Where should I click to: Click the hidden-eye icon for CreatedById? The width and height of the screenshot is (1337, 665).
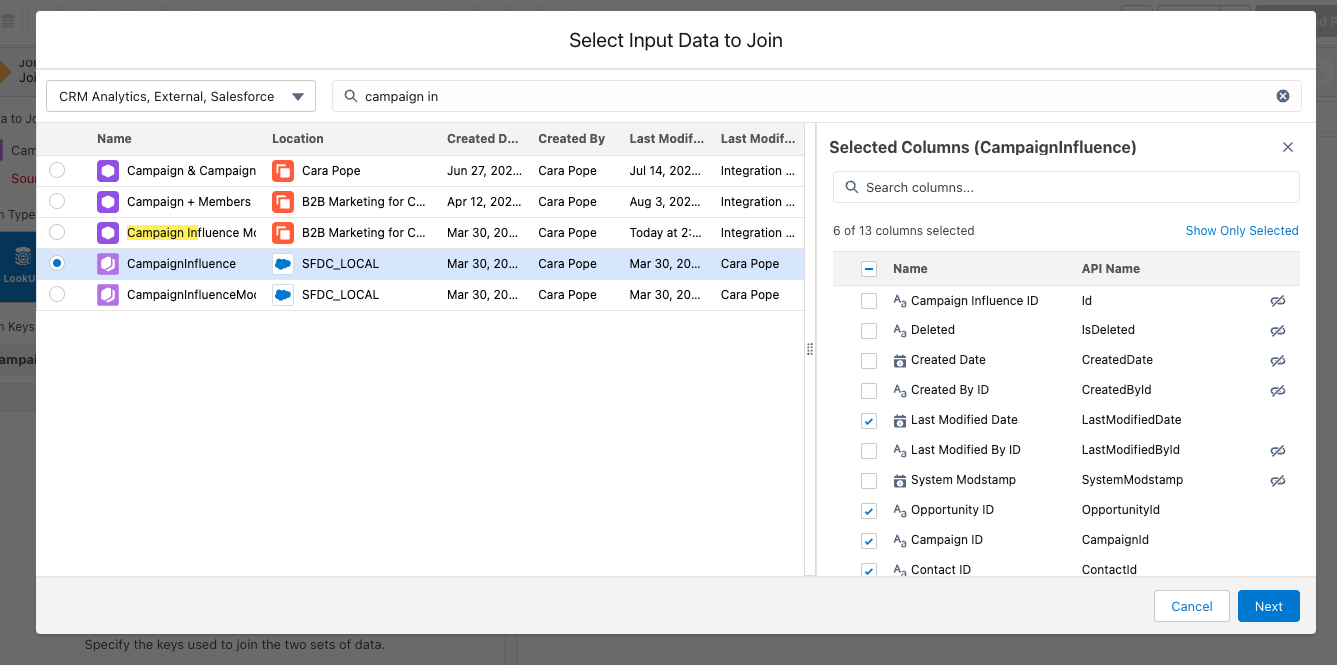tap(1277, 391)
